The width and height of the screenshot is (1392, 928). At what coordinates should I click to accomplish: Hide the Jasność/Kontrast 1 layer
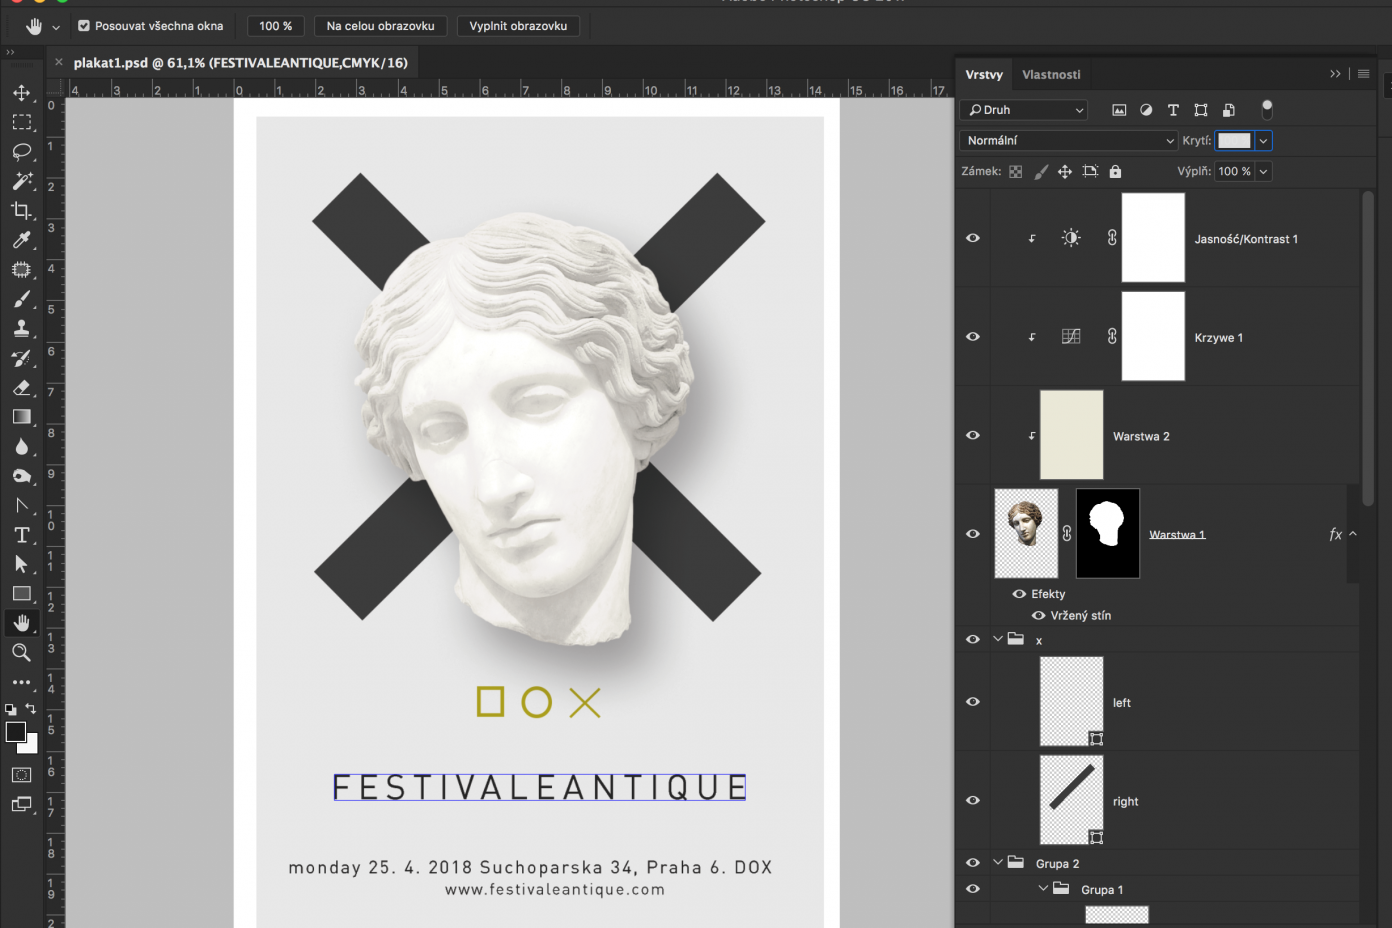pos(972,238)
